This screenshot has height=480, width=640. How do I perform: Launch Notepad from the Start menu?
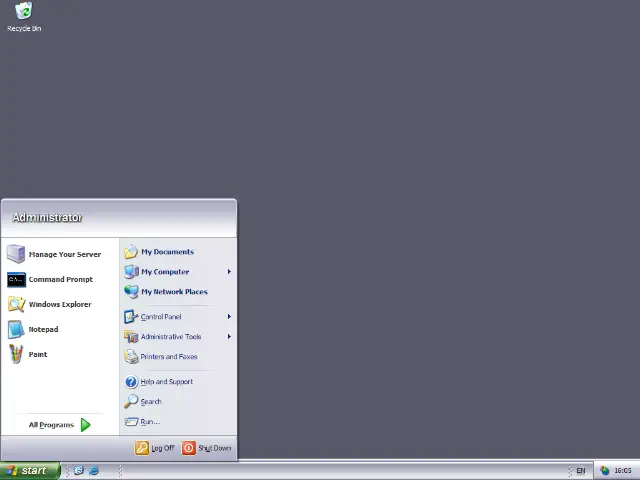(x=42, y=330)
